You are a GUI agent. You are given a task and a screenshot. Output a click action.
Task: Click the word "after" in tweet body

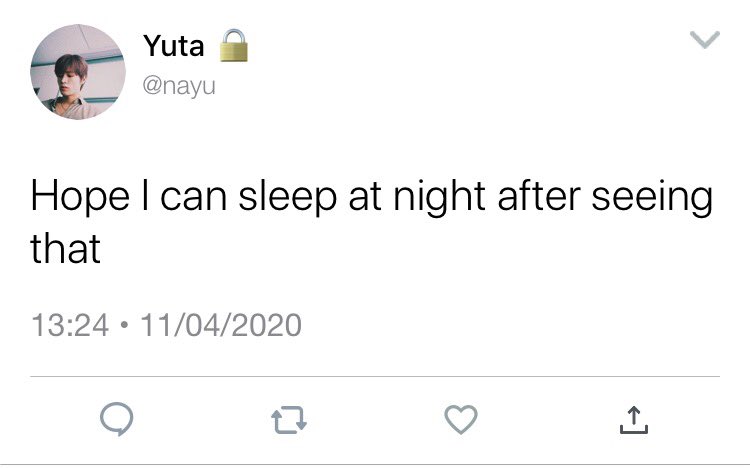point(539,196)
